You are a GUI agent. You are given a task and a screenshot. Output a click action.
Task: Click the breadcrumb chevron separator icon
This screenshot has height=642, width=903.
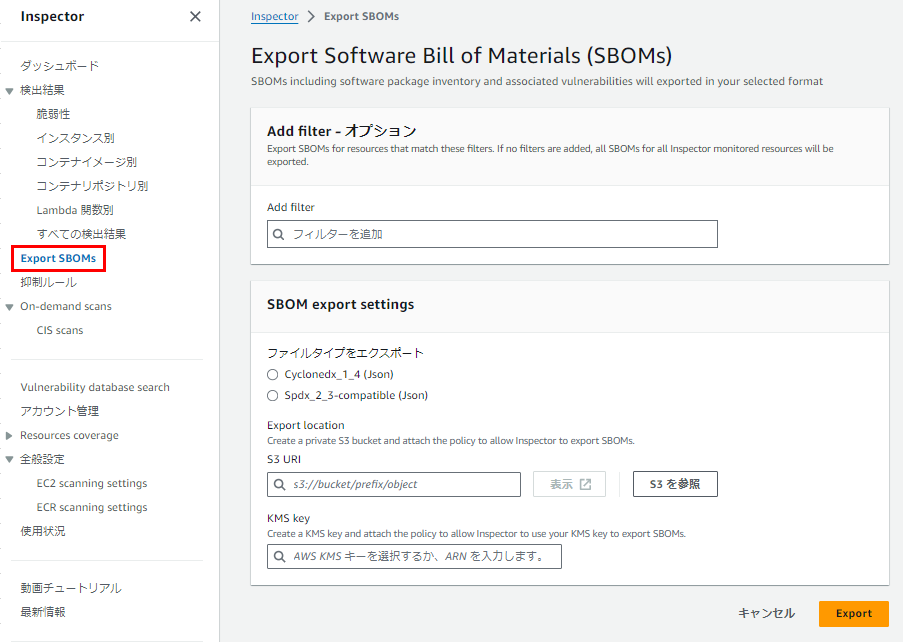point(311,17)
